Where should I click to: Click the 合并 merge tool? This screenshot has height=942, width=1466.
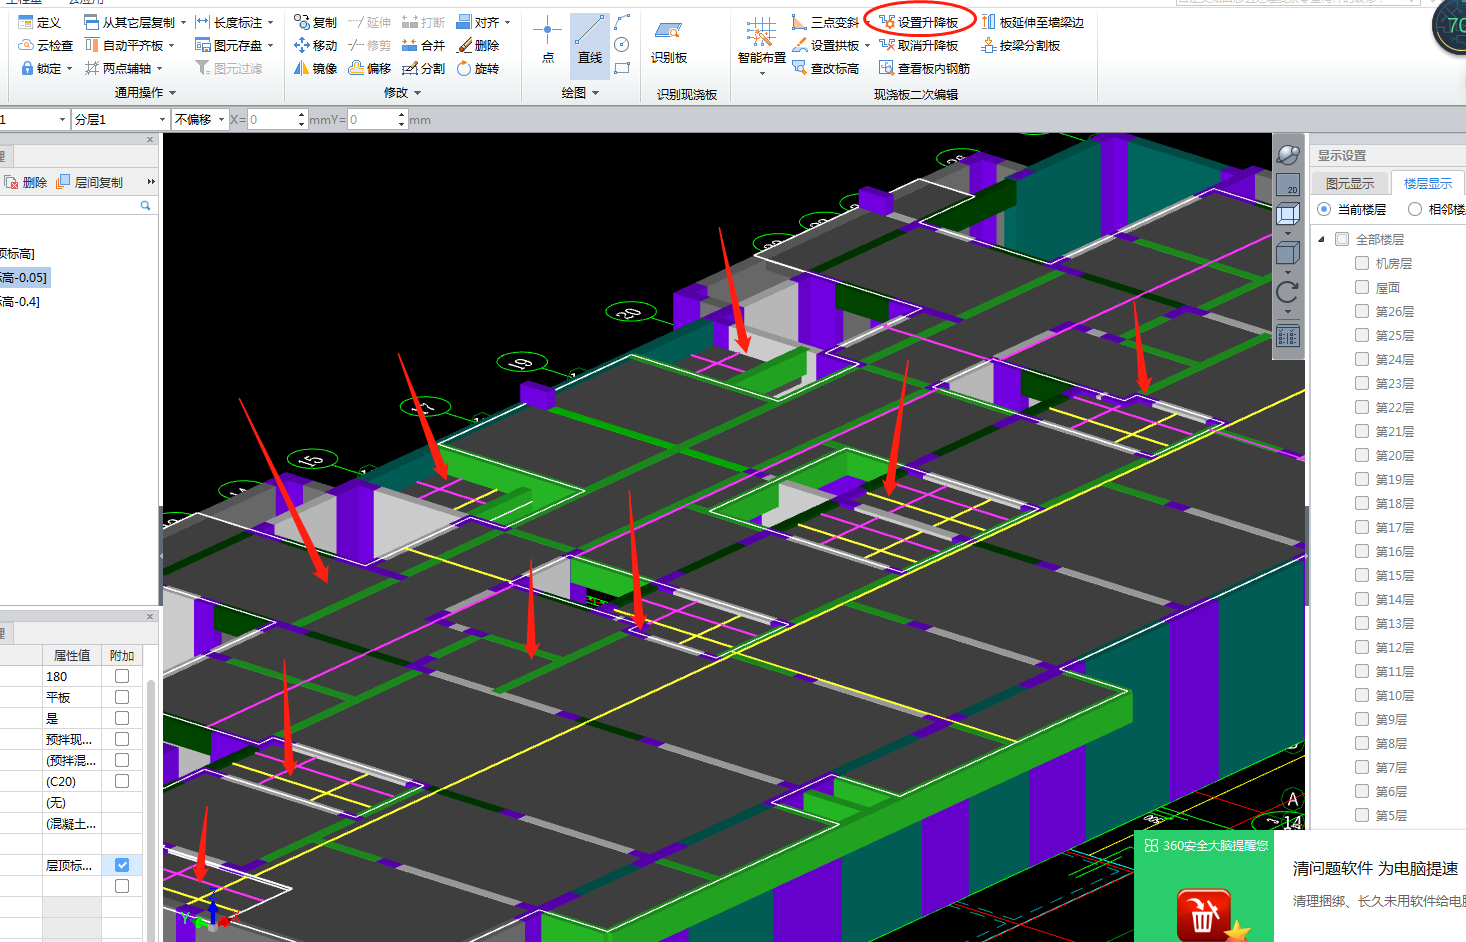click(x=423, y=45)
